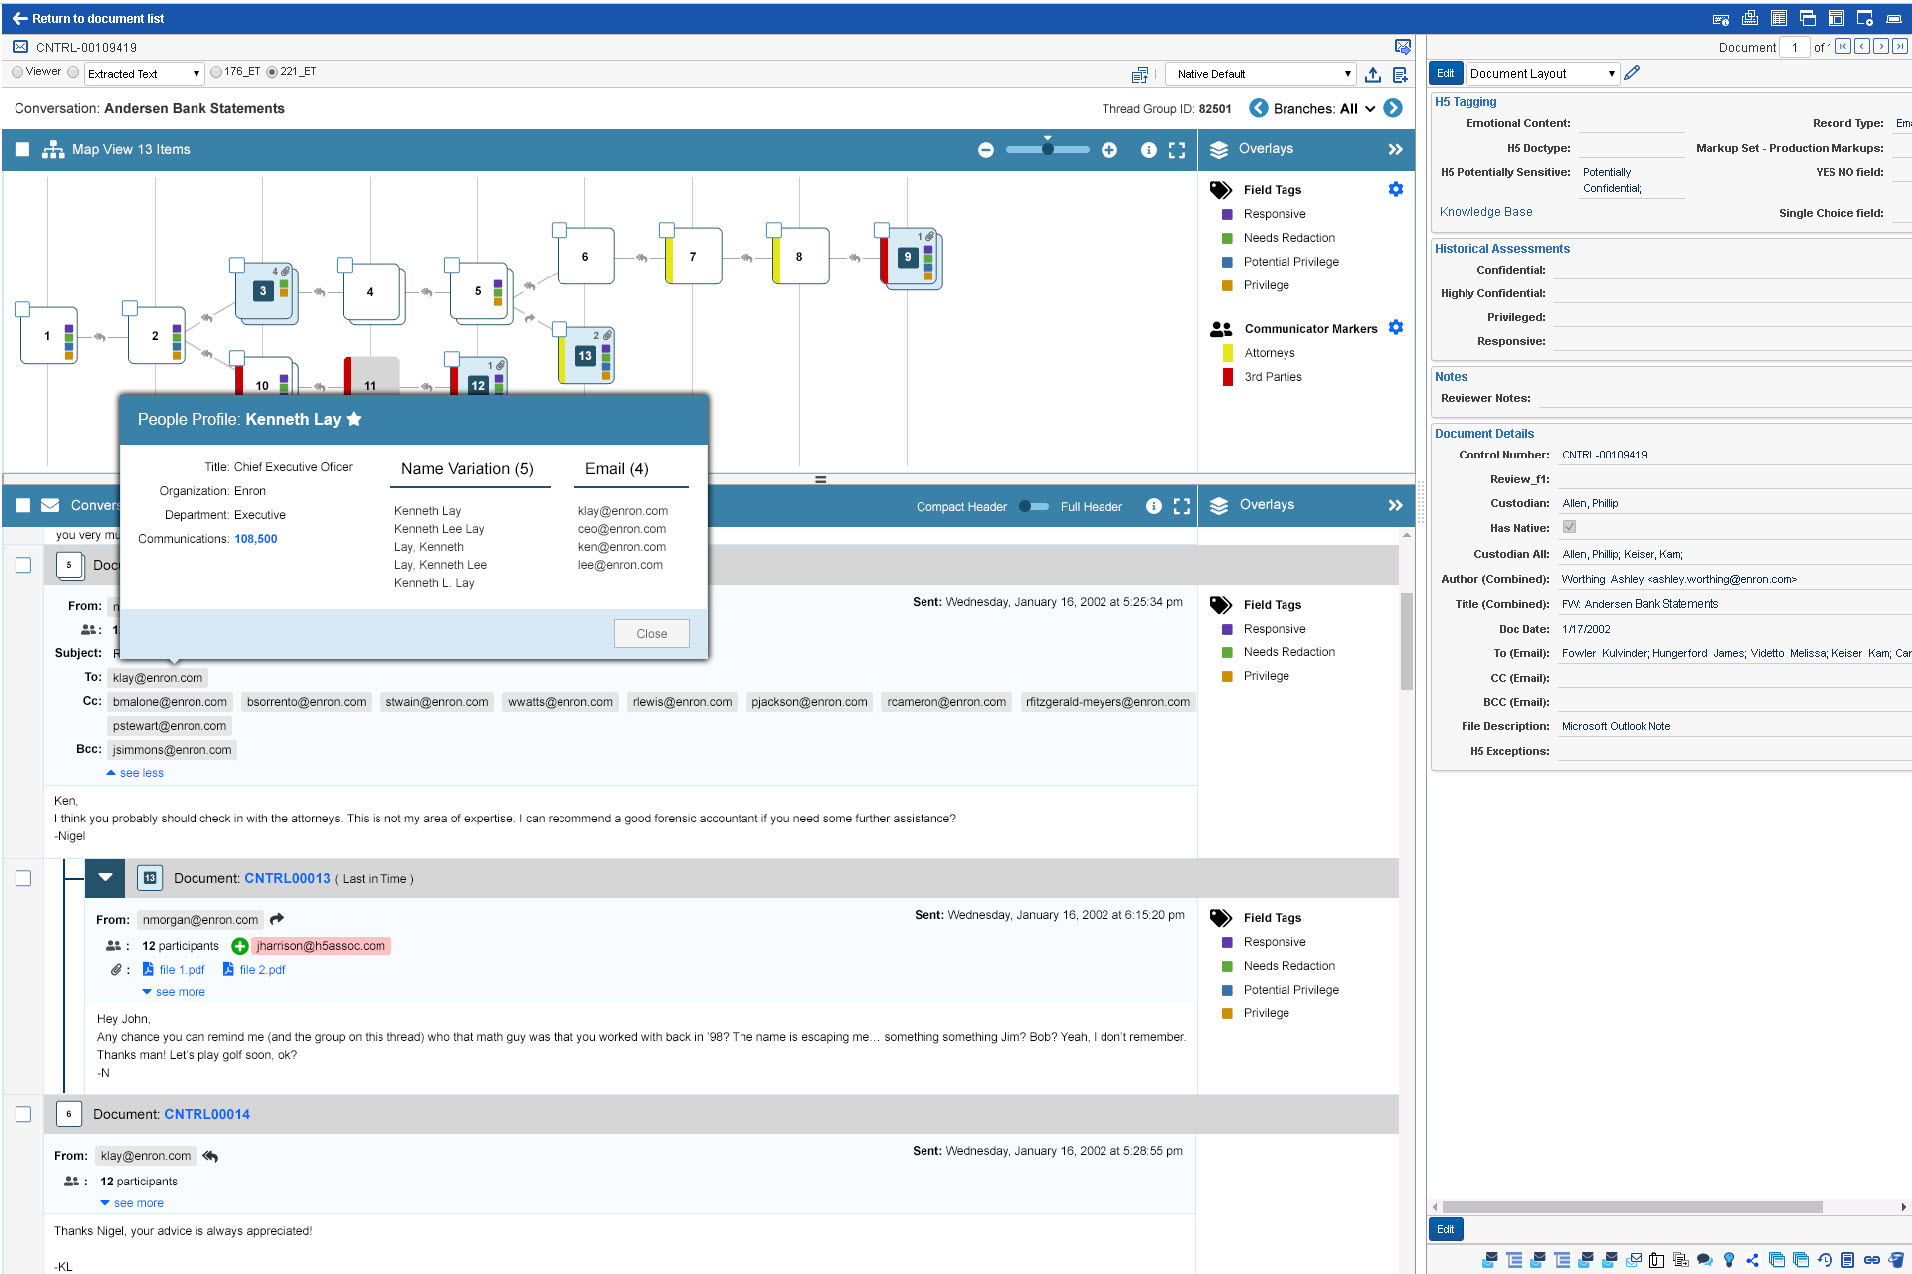Select the Viewer radio button

18,72
